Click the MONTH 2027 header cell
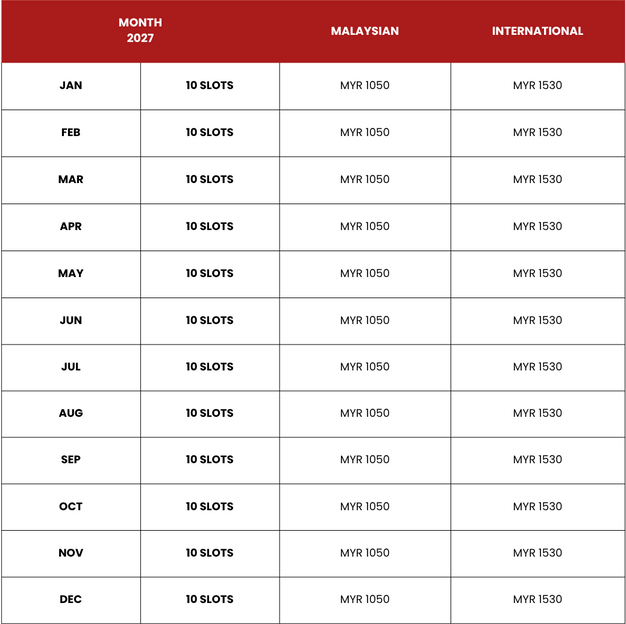 (140, 30)
